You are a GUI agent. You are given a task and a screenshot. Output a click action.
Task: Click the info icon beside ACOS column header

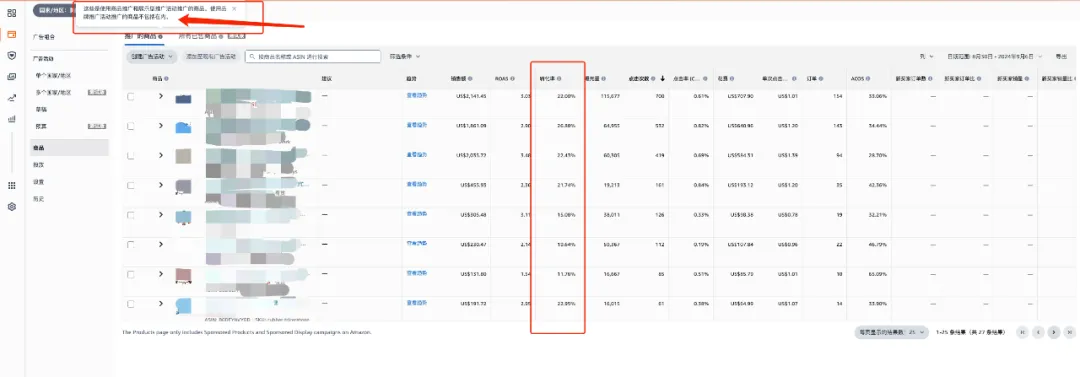869,79
